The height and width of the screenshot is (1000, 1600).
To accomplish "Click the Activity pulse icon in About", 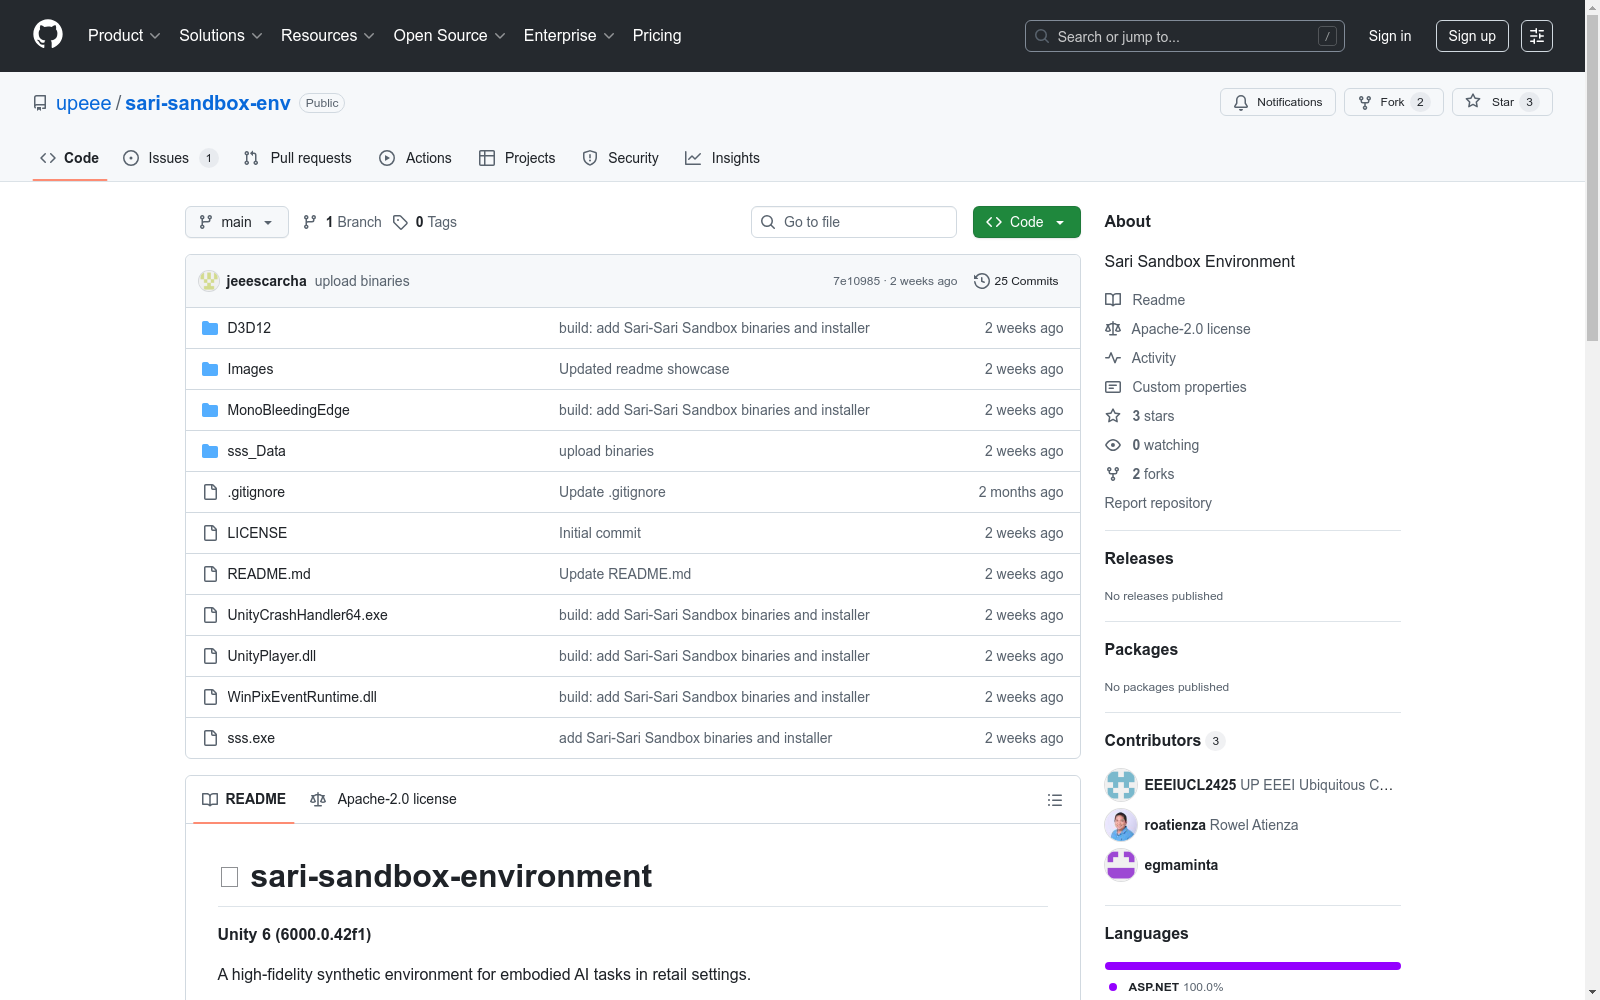I will pyautogui.click(x=1113, y=358).
